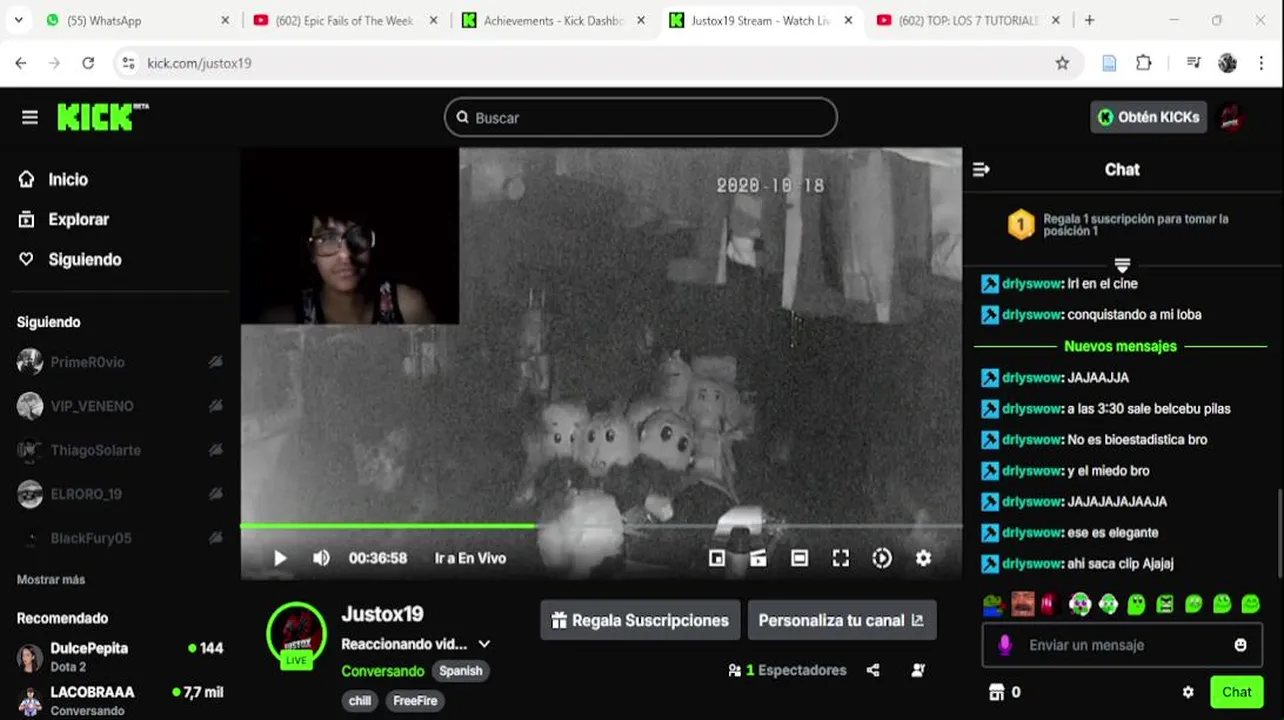1284x720 pixels.
Task: Expand the list with Mostrar más
Action: [x=51, y=579]
